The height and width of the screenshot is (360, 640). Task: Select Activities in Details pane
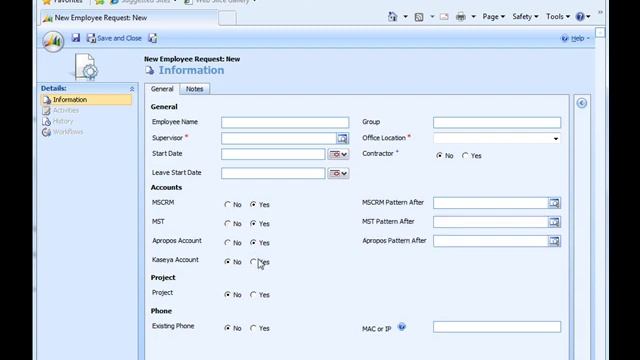(x=66, y=111)
